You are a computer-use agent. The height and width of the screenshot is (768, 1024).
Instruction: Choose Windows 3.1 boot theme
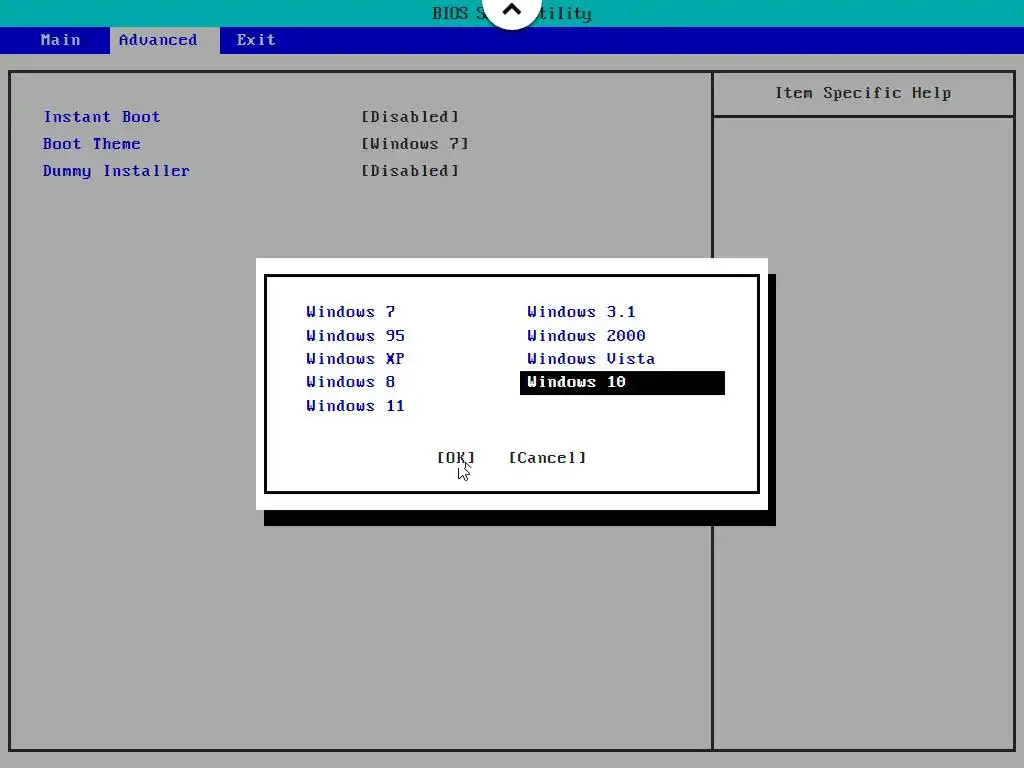click(x=581, y=312)
